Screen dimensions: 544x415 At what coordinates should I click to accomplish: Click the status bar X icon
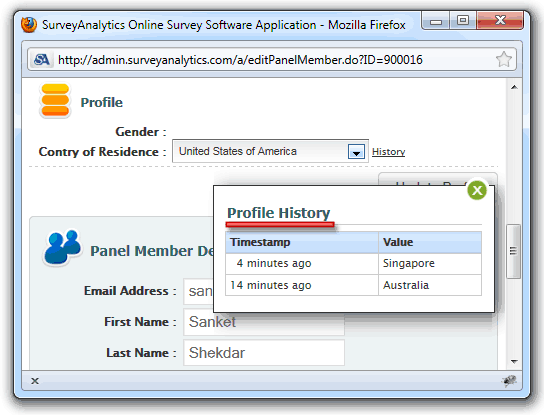(x=35, y=381)
